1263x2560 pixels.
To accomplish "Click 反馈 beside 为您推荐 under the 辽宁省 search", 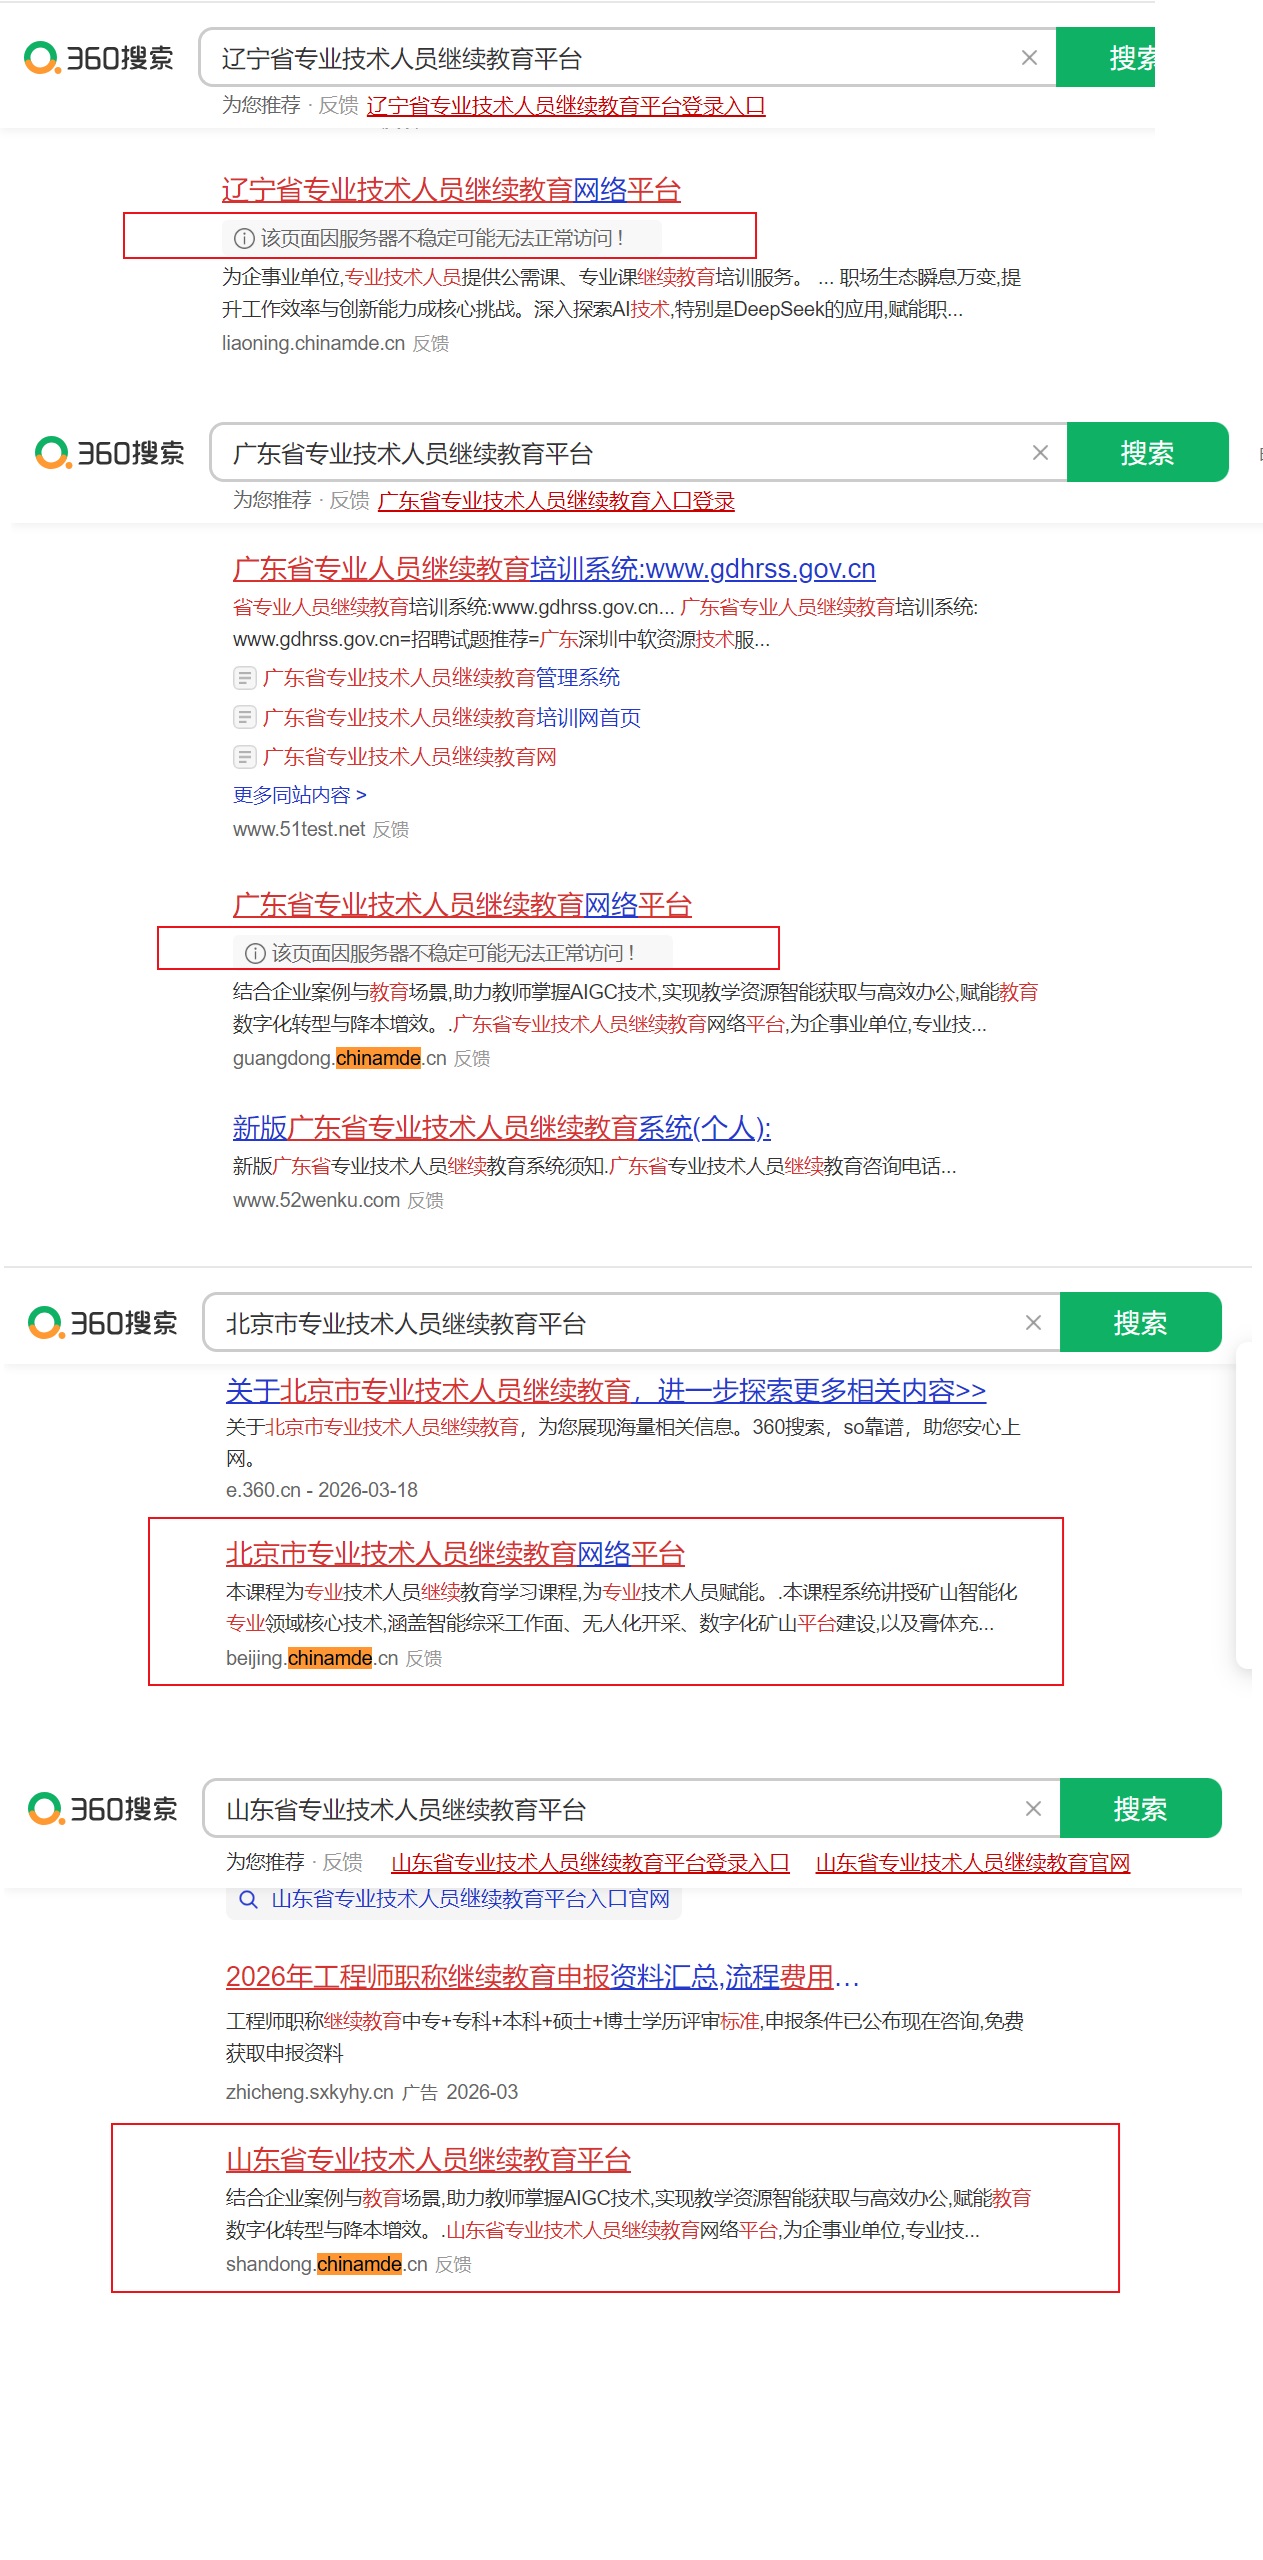I will tap(338, 105).
